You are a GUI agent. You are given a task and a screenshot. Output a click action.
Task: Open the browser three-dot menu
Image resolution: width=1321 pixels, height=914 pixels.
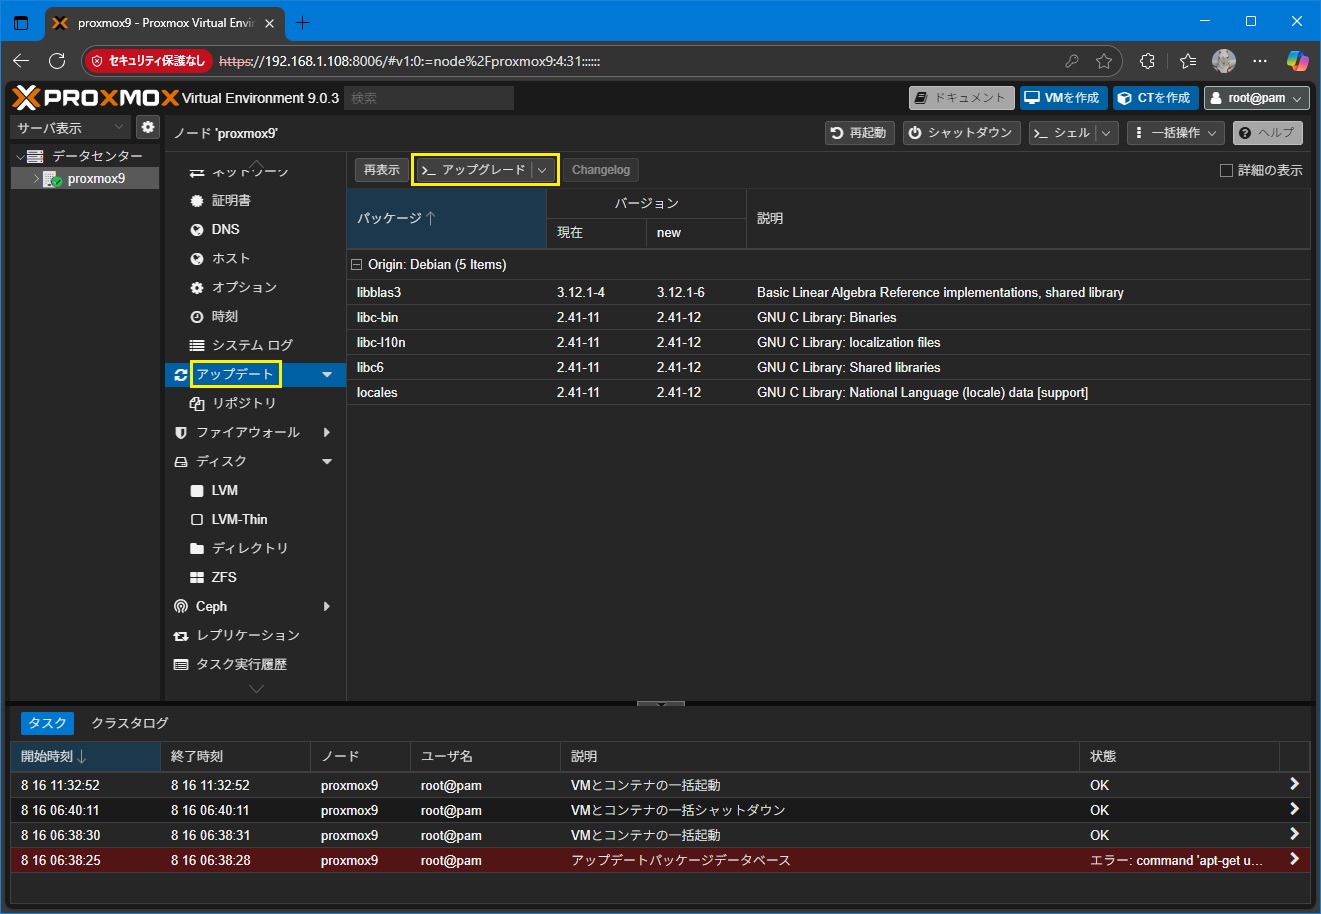pos(1260,61)
